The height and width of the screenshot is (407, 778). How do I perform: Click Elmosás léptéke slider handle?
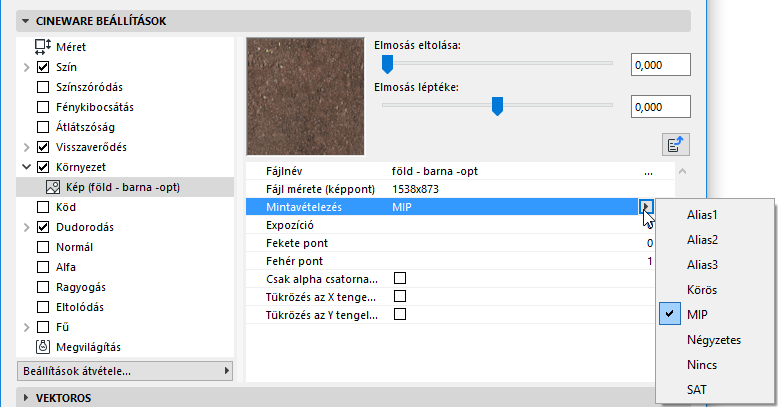(x=497, y=106)
